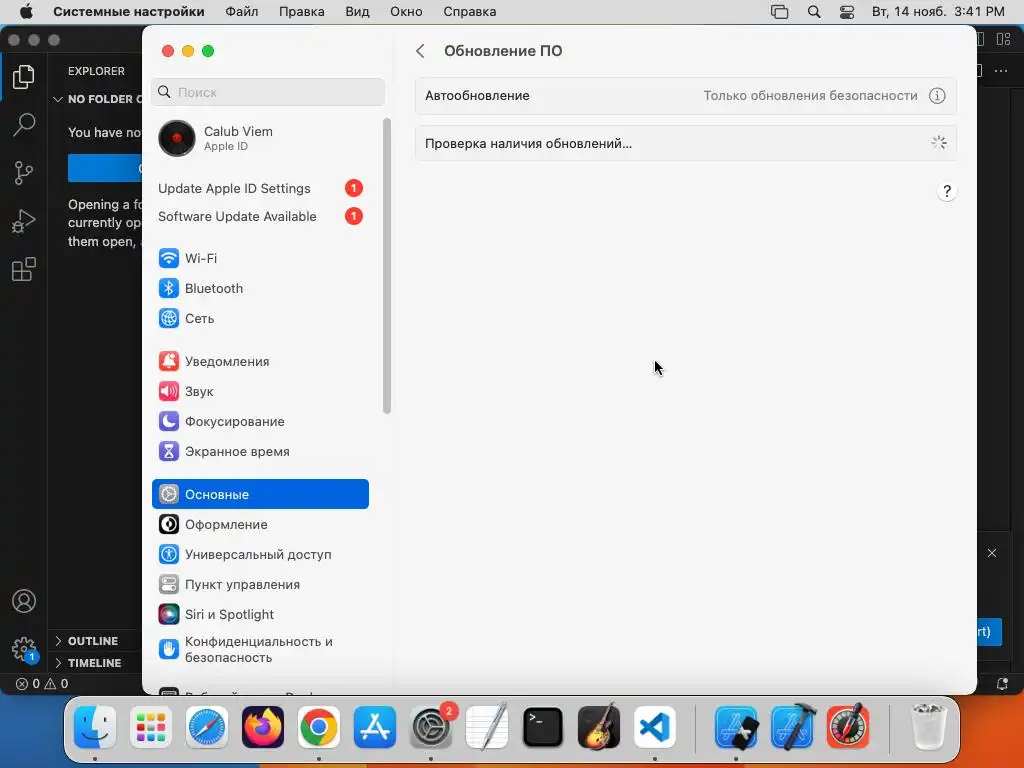Open the Справка menu
This screenshot has width=1024, height=768.
pyautogui.click(x=470, y=12)
